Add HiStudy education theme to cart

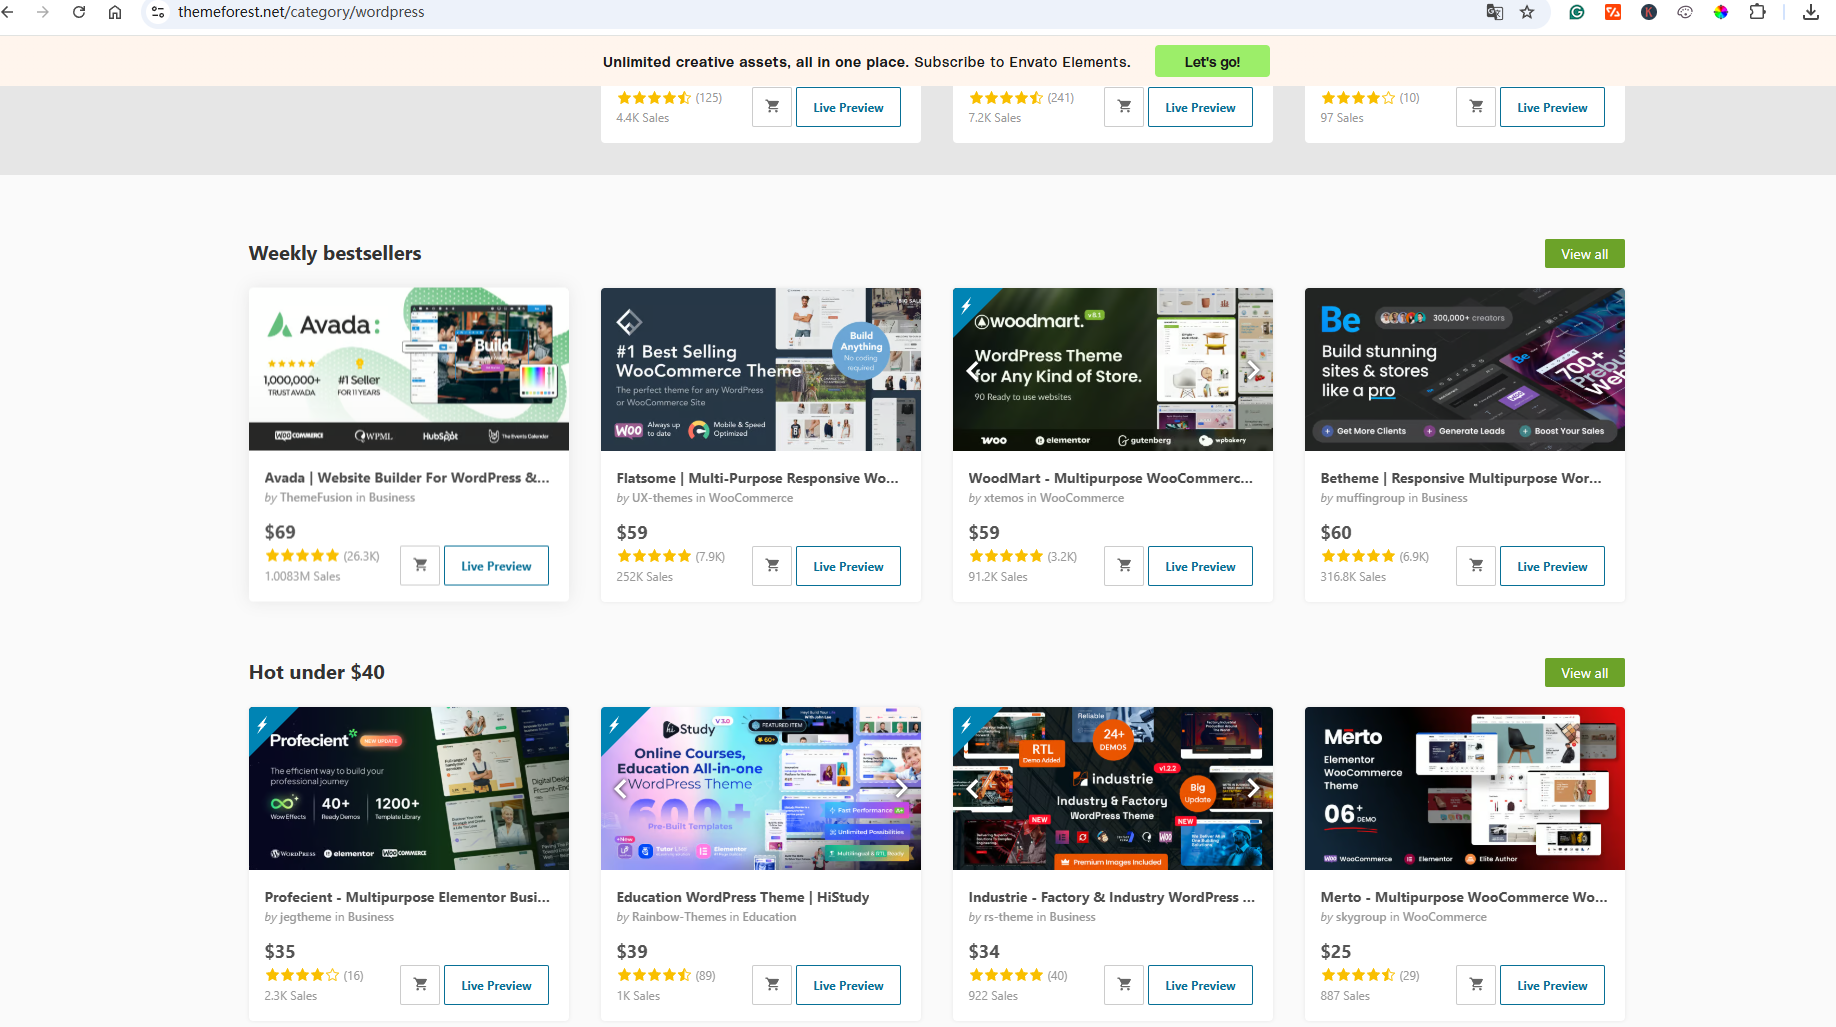(x=772, y=985)
